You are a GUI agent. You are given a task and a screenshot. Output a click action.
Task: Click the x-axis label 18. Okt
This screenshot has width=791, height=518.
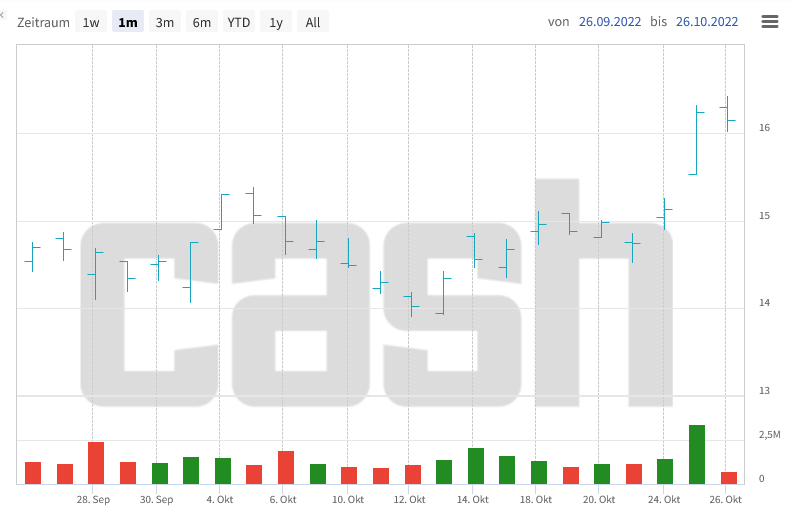pyautogui.click(x=536, y=499)
